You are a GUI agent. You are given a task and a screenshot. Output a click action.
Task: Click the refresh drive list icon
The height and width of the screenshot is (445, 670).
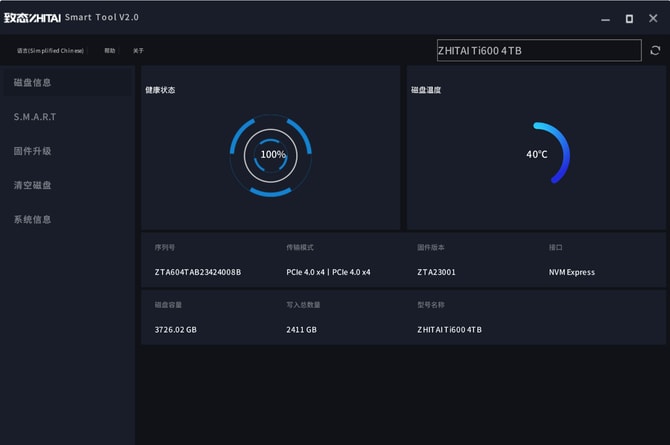(x=655, y=50)
